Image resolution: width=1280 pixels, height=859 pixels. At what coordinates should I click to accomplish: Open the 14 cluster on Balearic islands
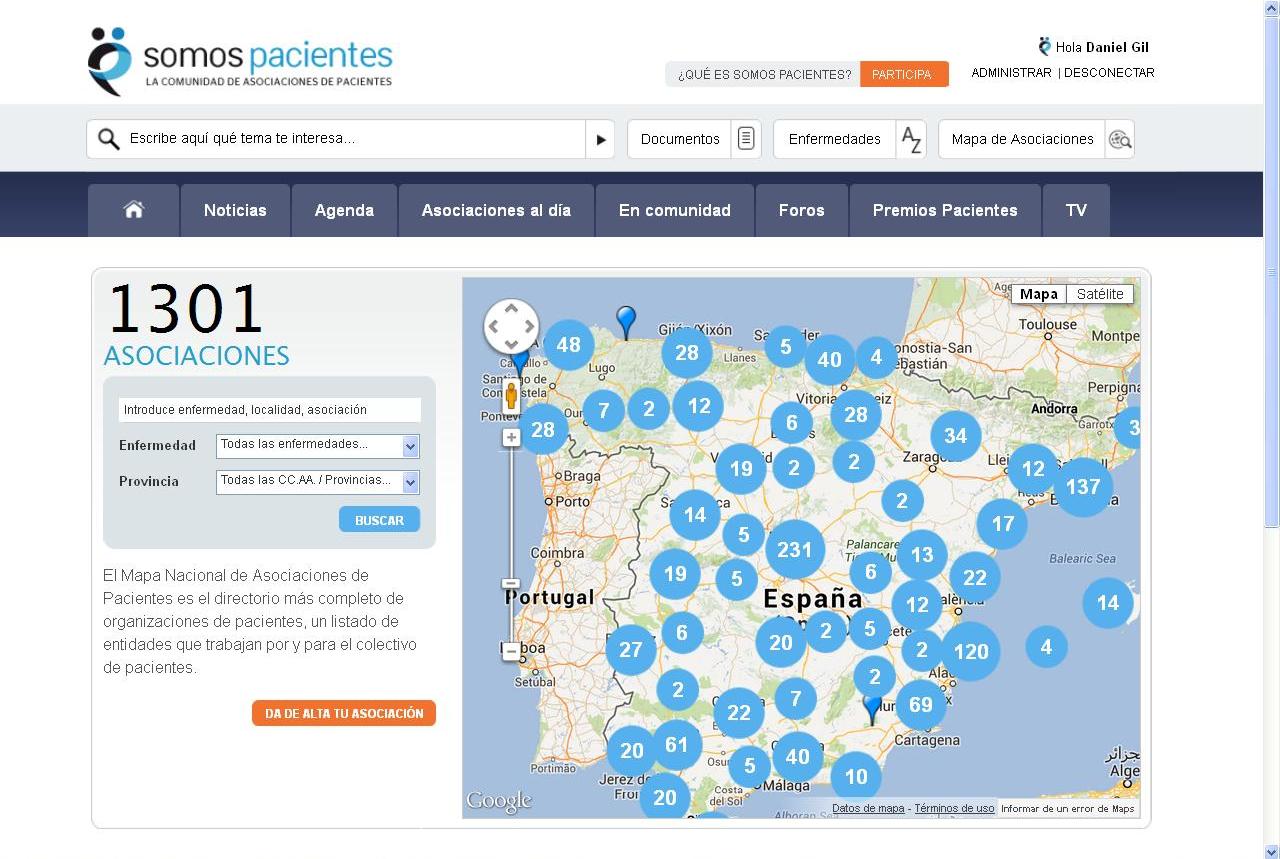tap(1108, 603)
